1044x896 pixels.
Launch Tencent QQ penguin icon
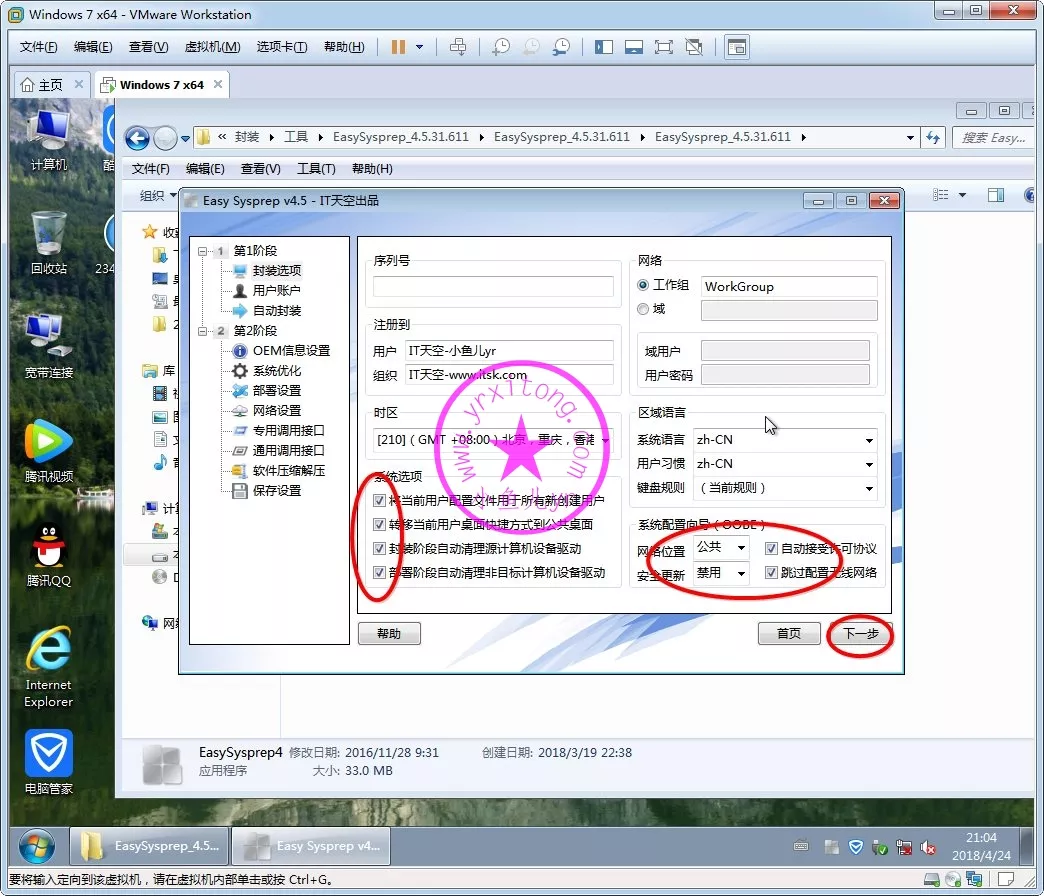pos(48,552)
